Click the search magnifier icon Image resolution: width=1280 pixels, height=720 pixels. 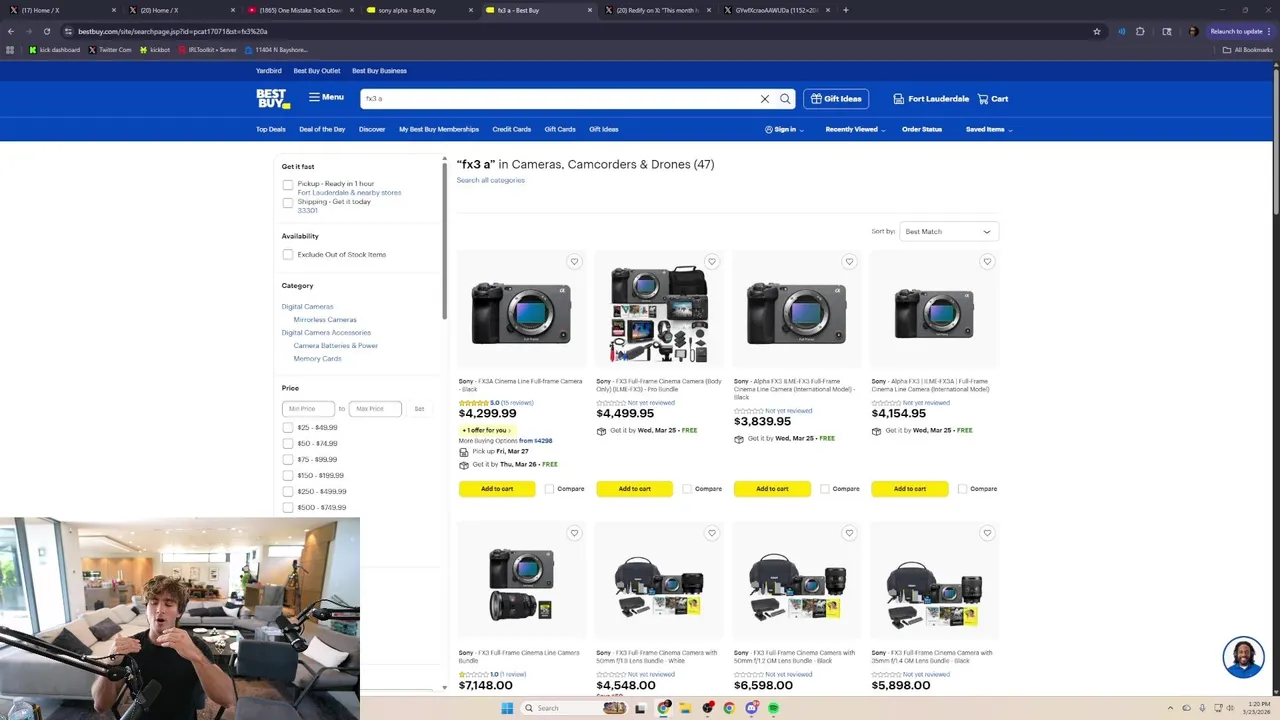tap(785, 99)
